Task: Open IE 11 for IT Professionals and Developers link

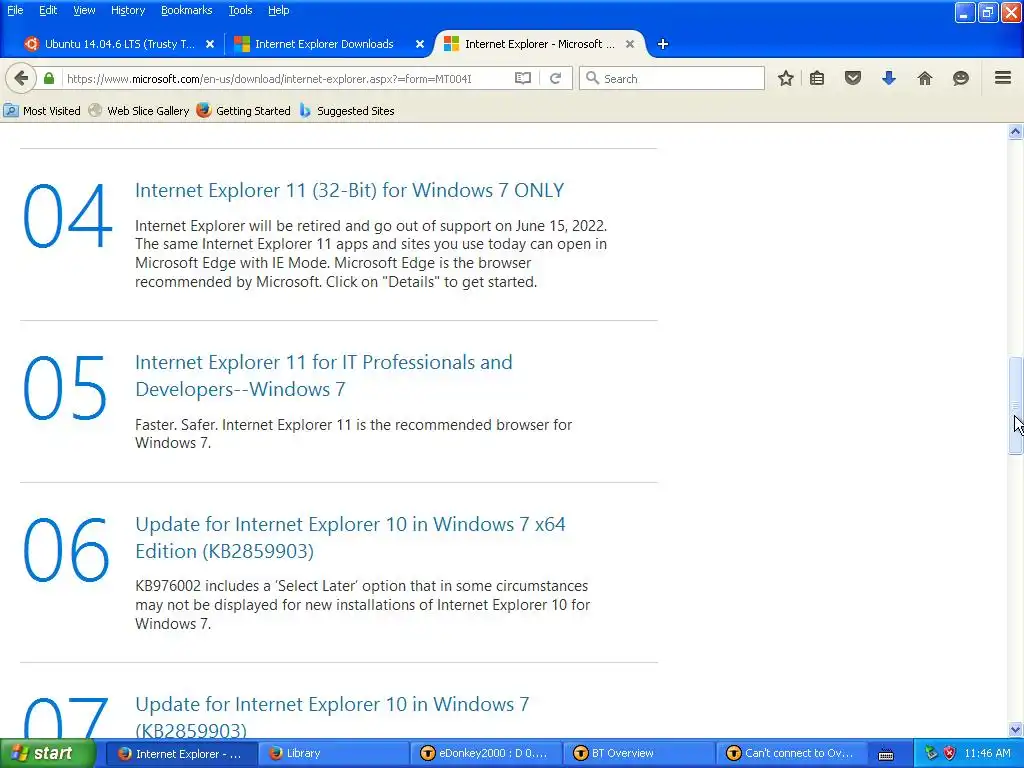Action: click(323, 376)
